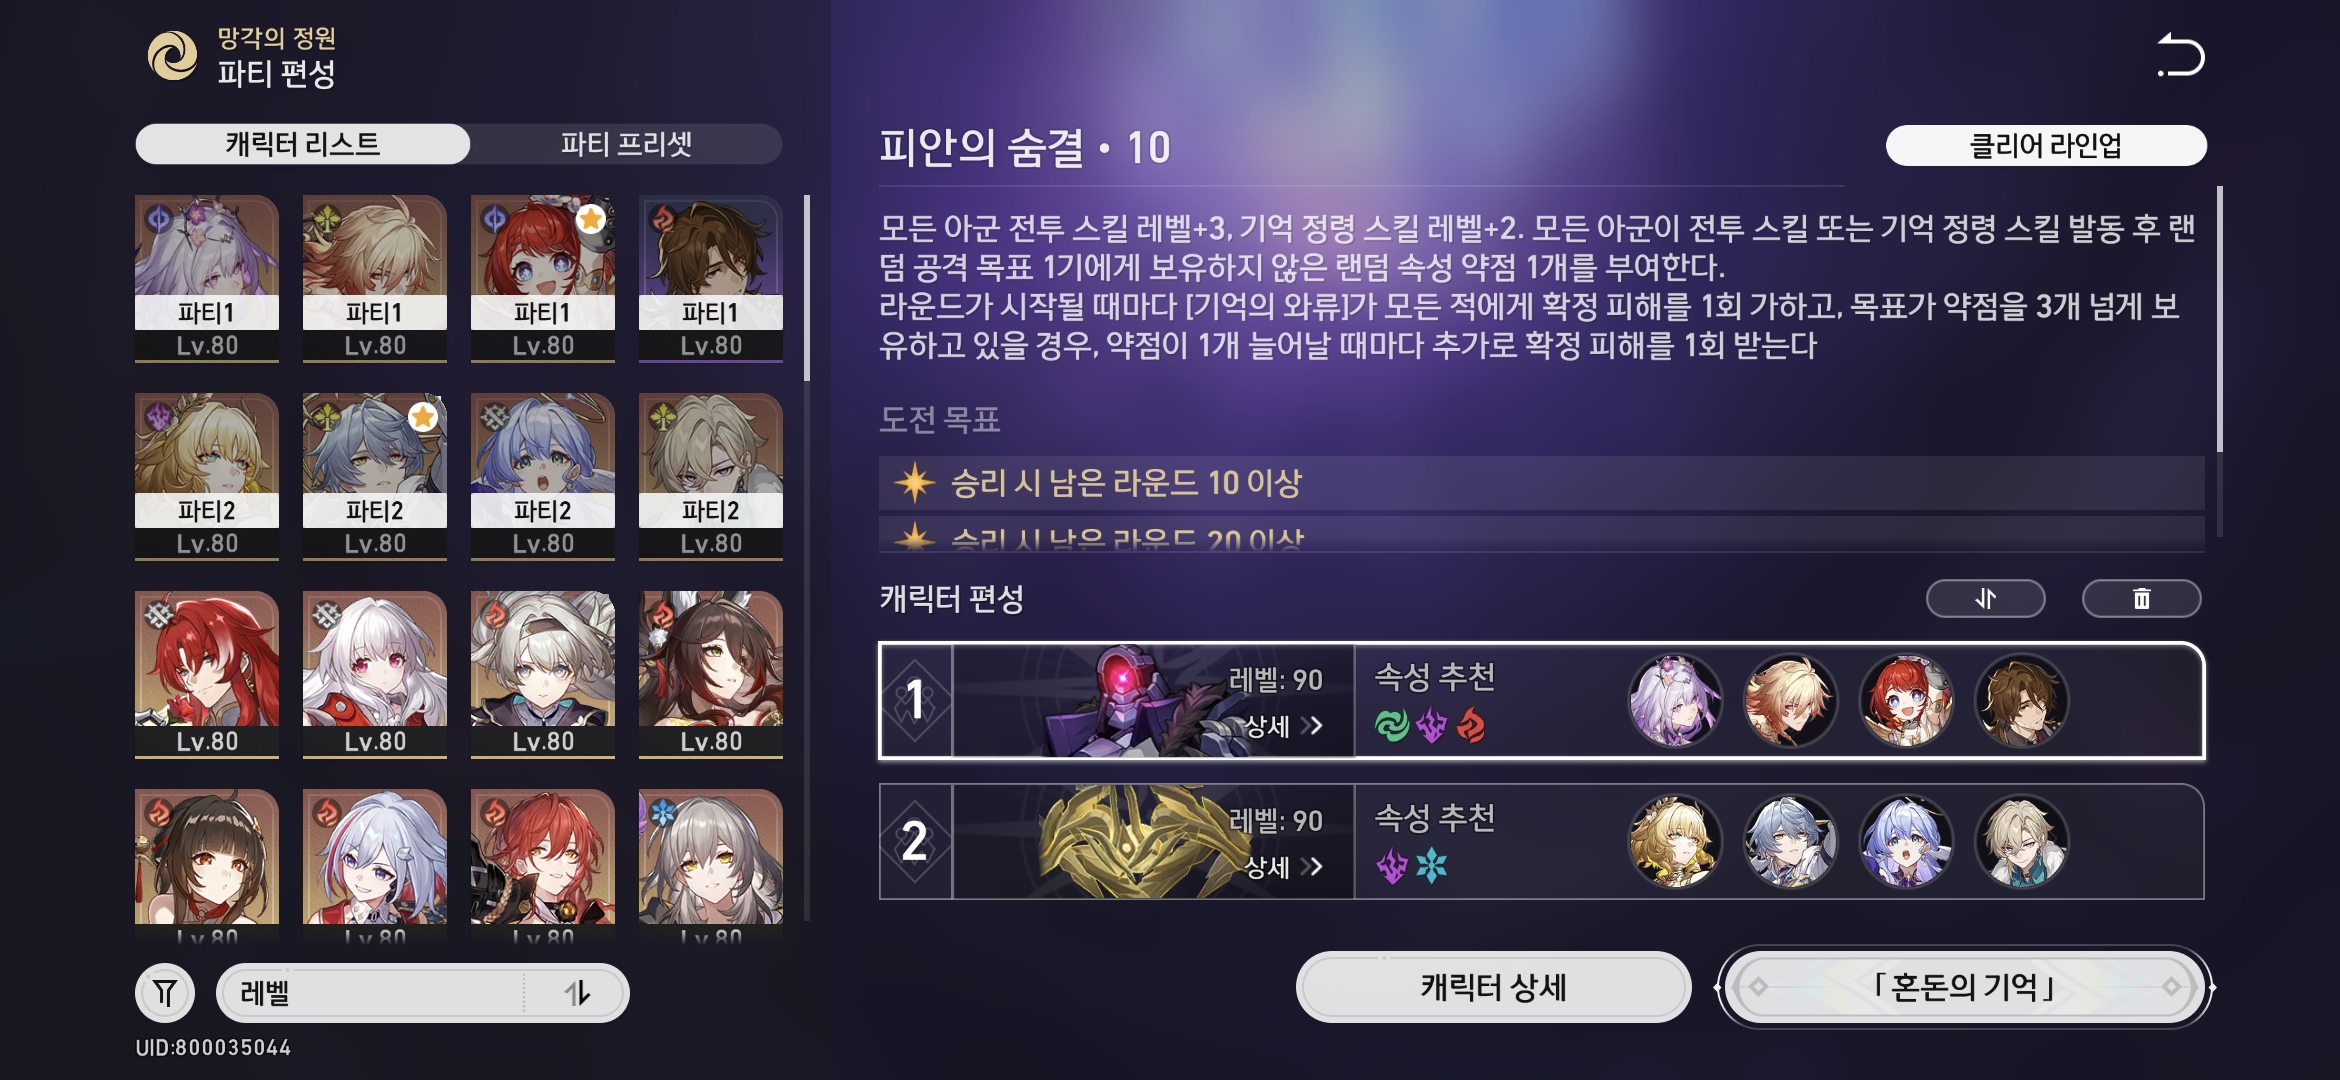Expand 상세 details for the level 90 robot boss
Viewport: 2340px width, 1080px height.
click(x=1284, y=726)
